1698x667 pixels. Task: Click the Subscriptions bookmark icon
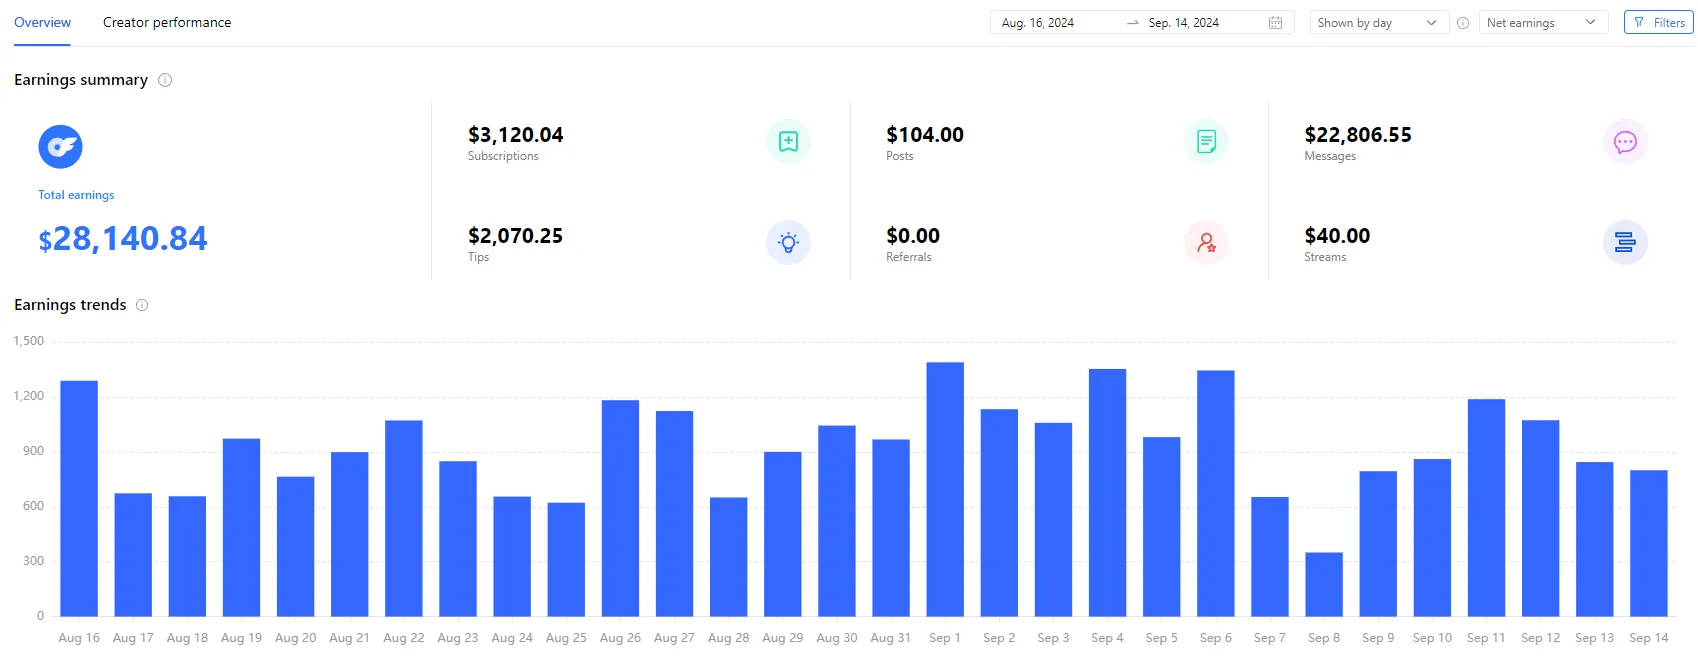[788, 142]
